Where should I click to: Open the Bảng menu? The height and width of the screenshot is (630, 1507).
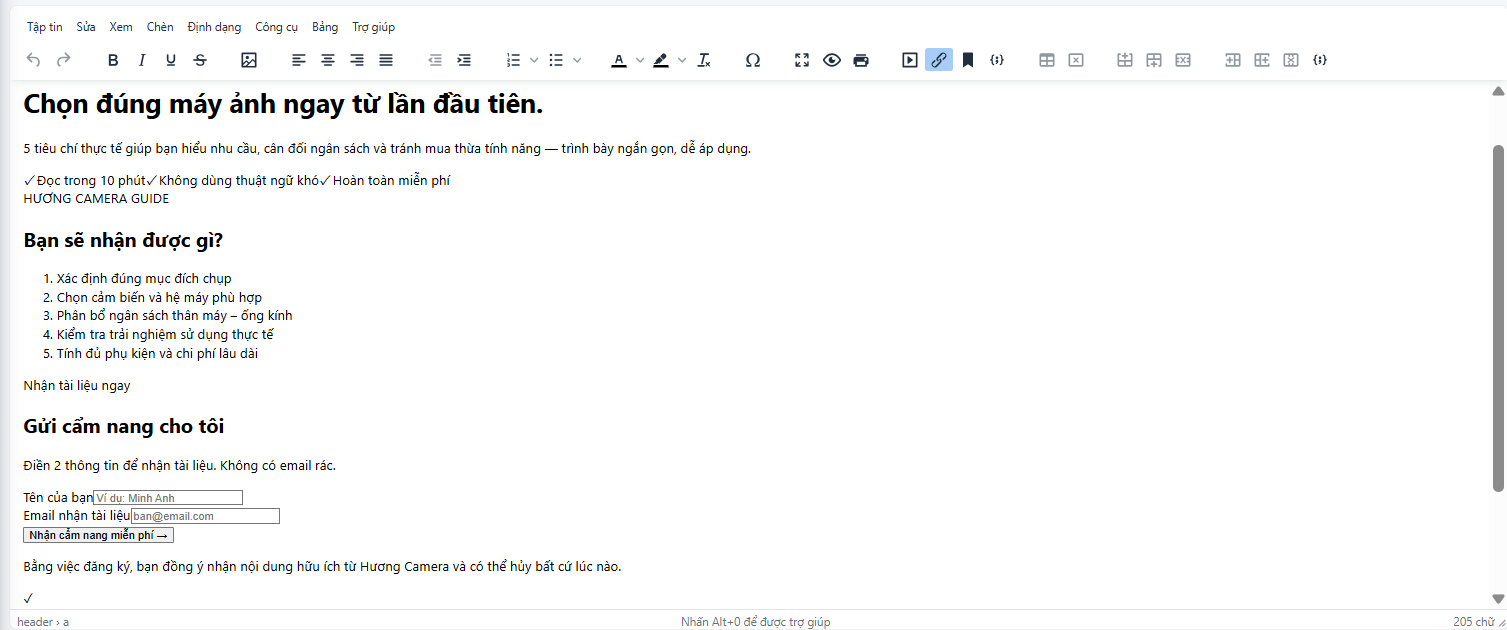(325, 27)
